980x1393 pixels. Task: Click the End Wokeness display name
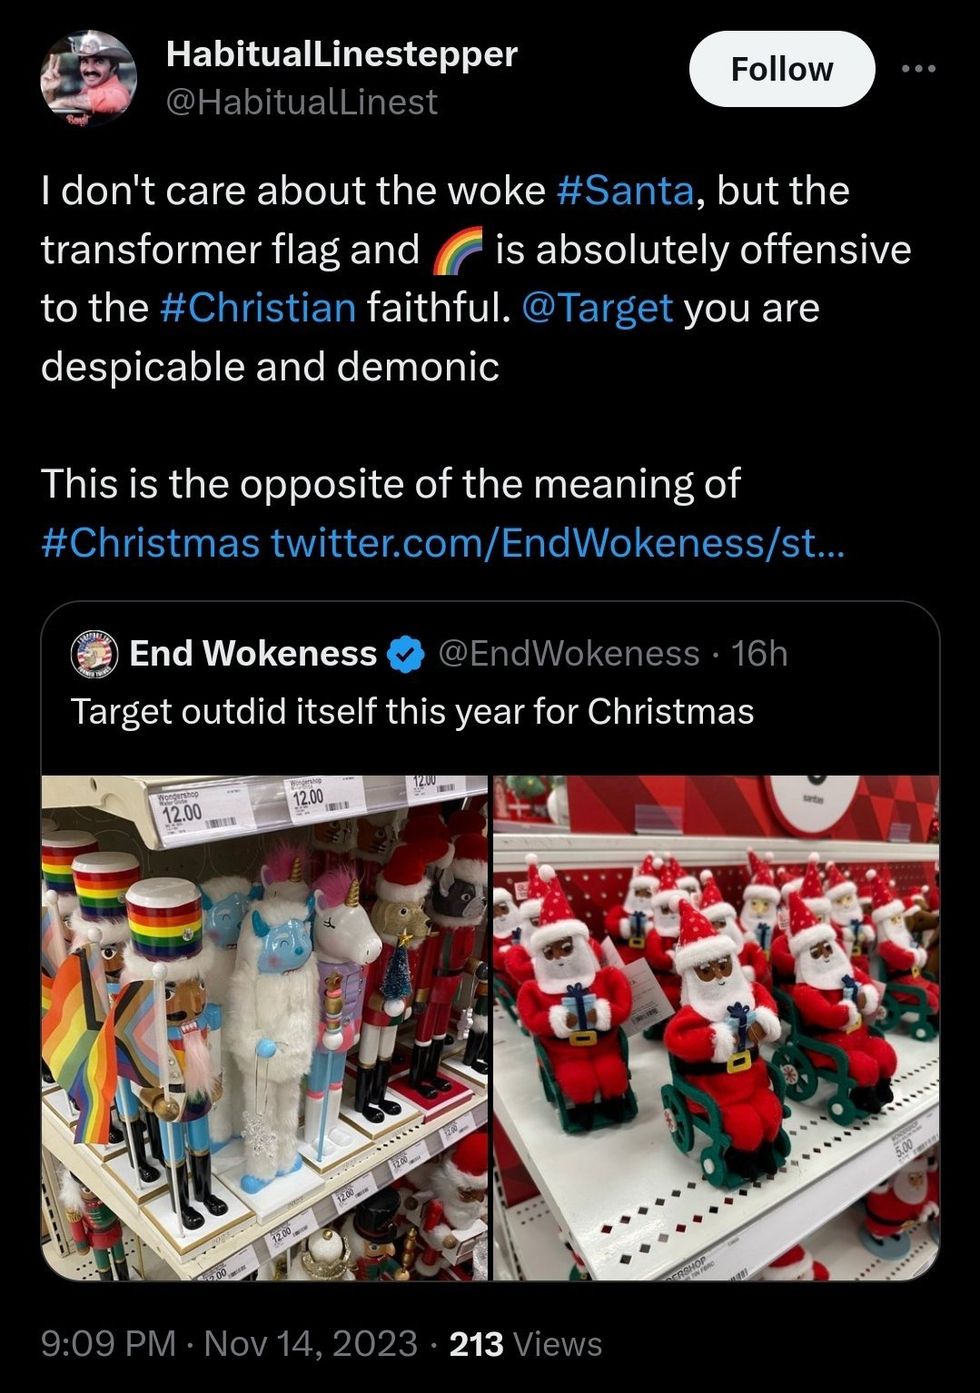click(253, 654)
